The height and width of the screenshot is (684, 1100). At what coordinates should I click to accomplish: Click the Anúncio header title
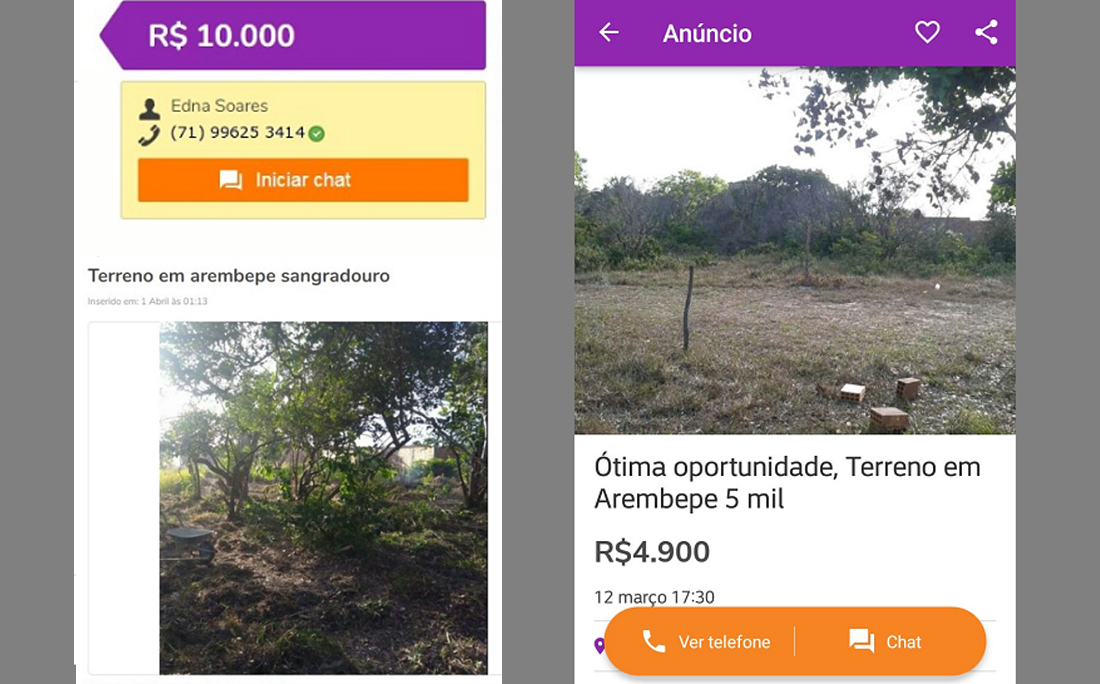pos(707,33)
